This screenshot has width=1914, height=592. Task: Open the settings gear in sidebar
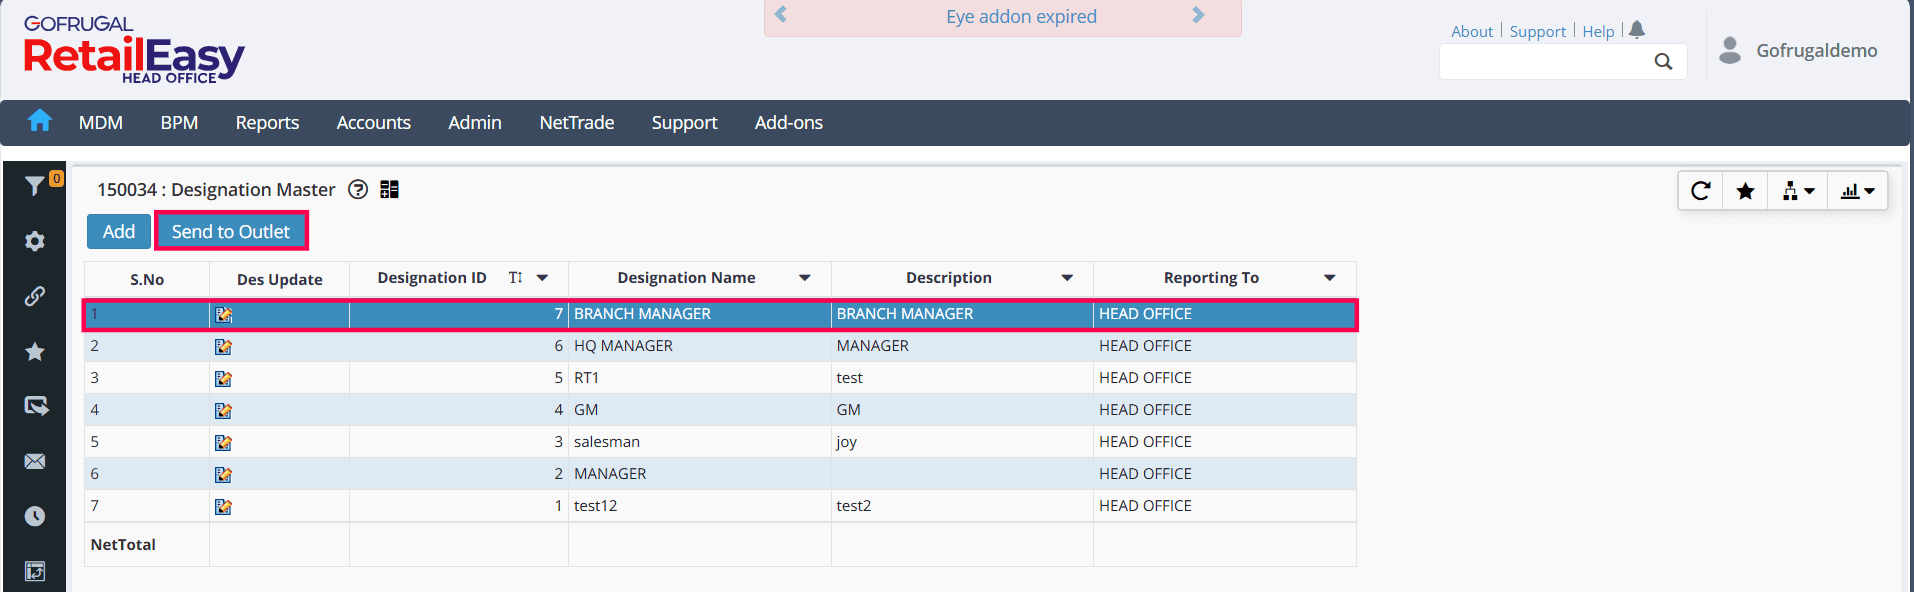35,241
